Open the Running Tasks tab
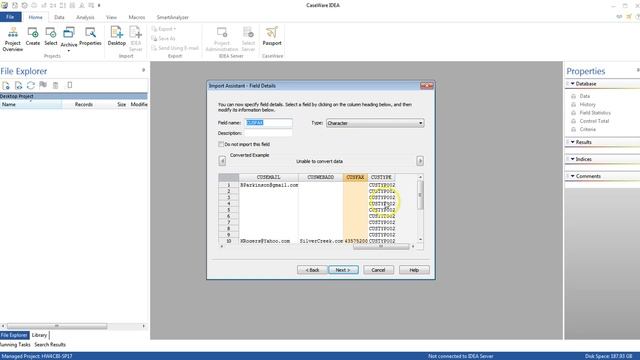 (x=15, y=344)
